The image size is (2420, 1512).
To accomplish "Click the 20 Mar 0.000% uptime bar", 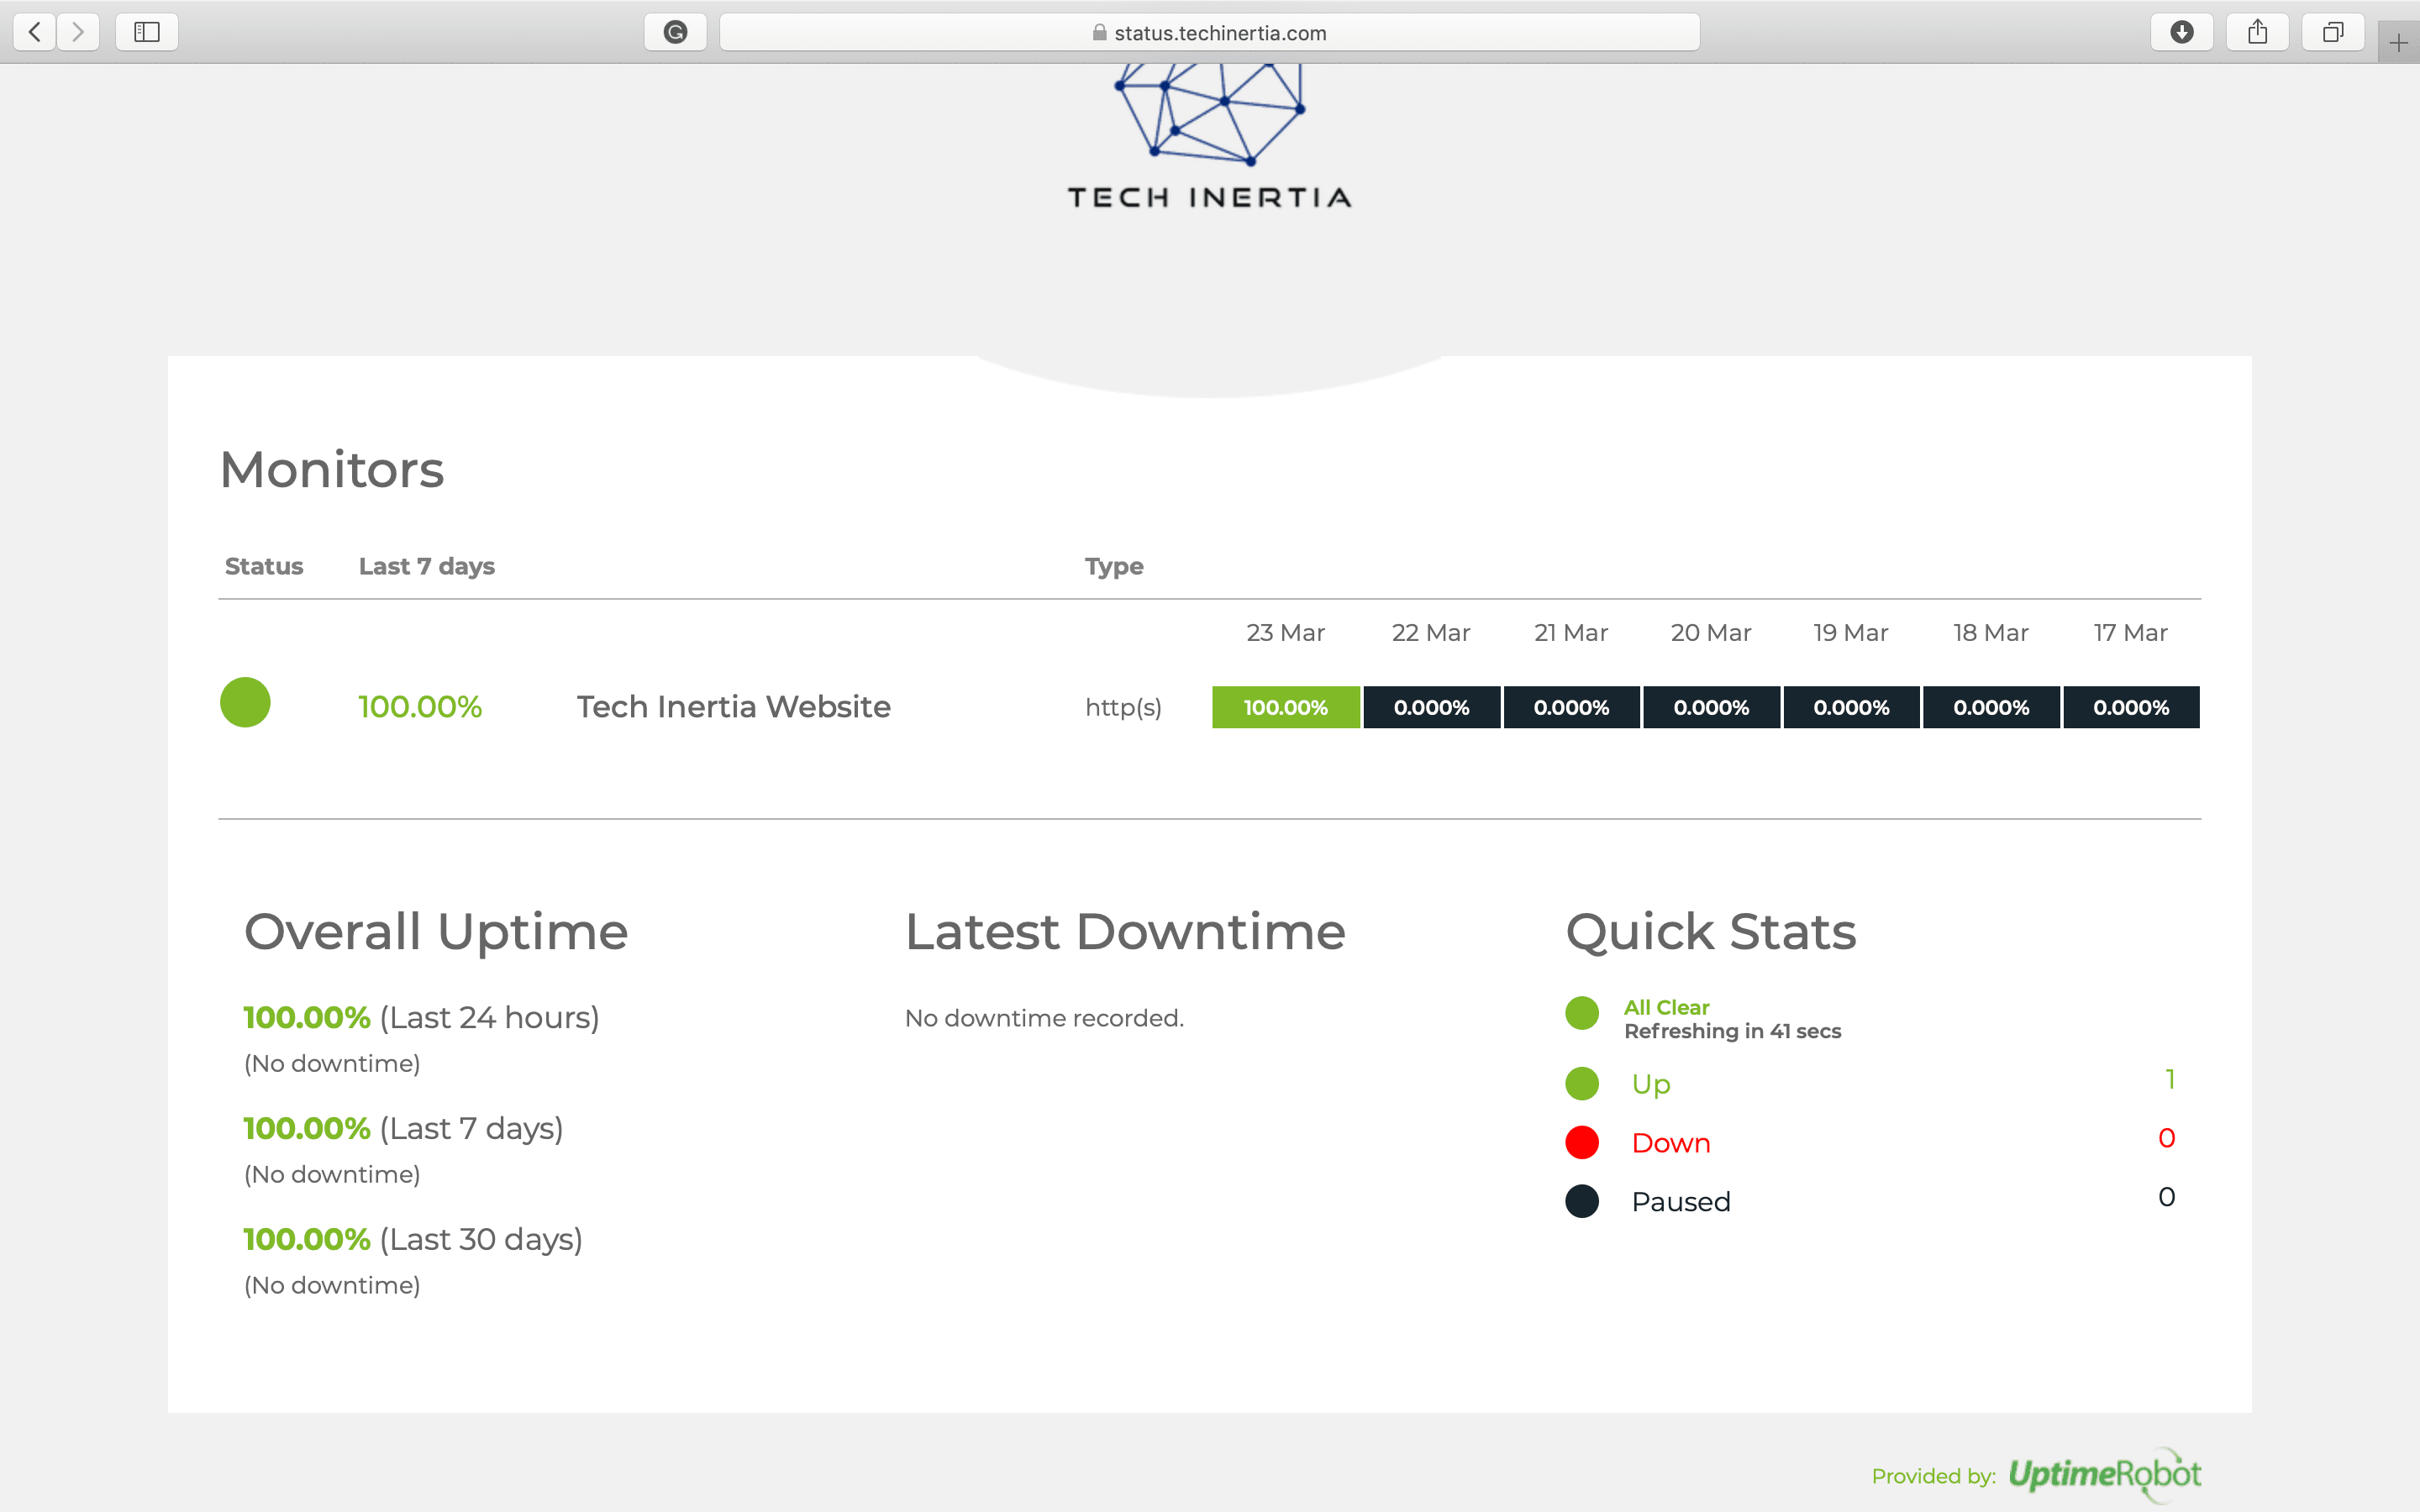I will coord(1712,707).
